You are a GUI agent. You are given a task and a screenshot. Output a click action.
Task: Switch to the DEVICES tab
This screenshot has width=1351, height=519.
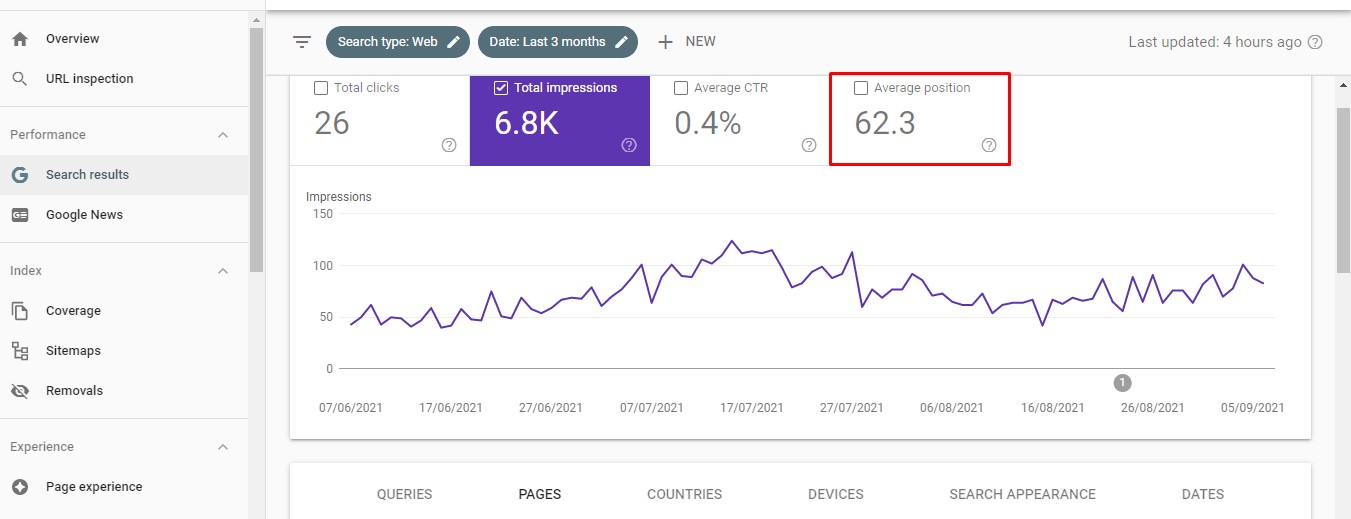836,494
